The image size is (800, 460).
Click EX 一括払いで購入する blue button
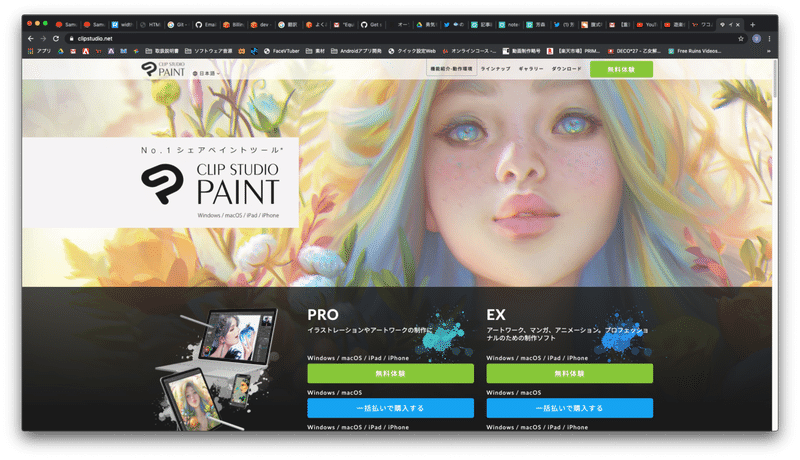tap(569, 408)
